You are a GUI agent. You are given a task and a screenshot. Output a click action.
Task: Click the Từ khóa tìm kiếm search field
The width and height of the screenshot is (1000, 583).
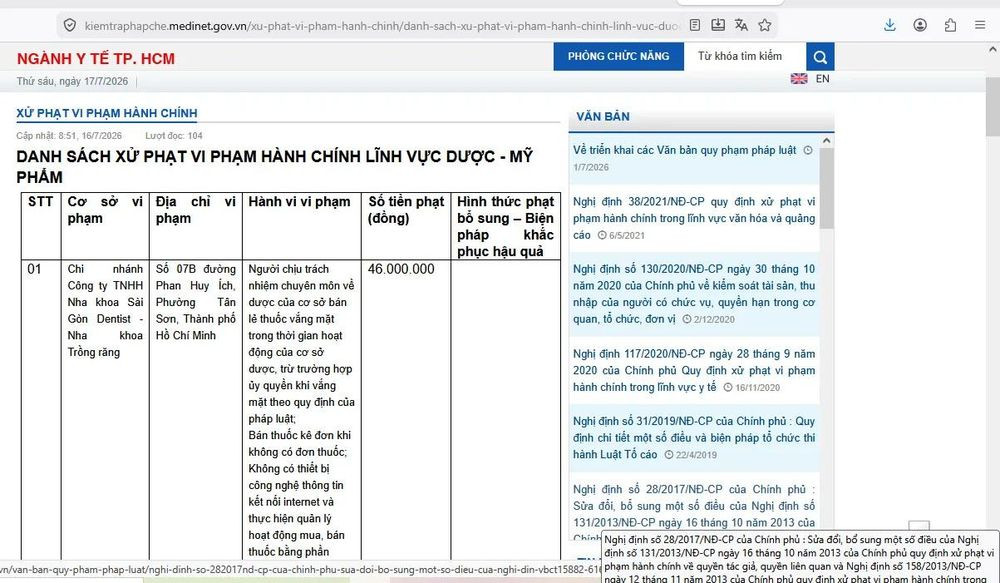(x=745, y=56)
